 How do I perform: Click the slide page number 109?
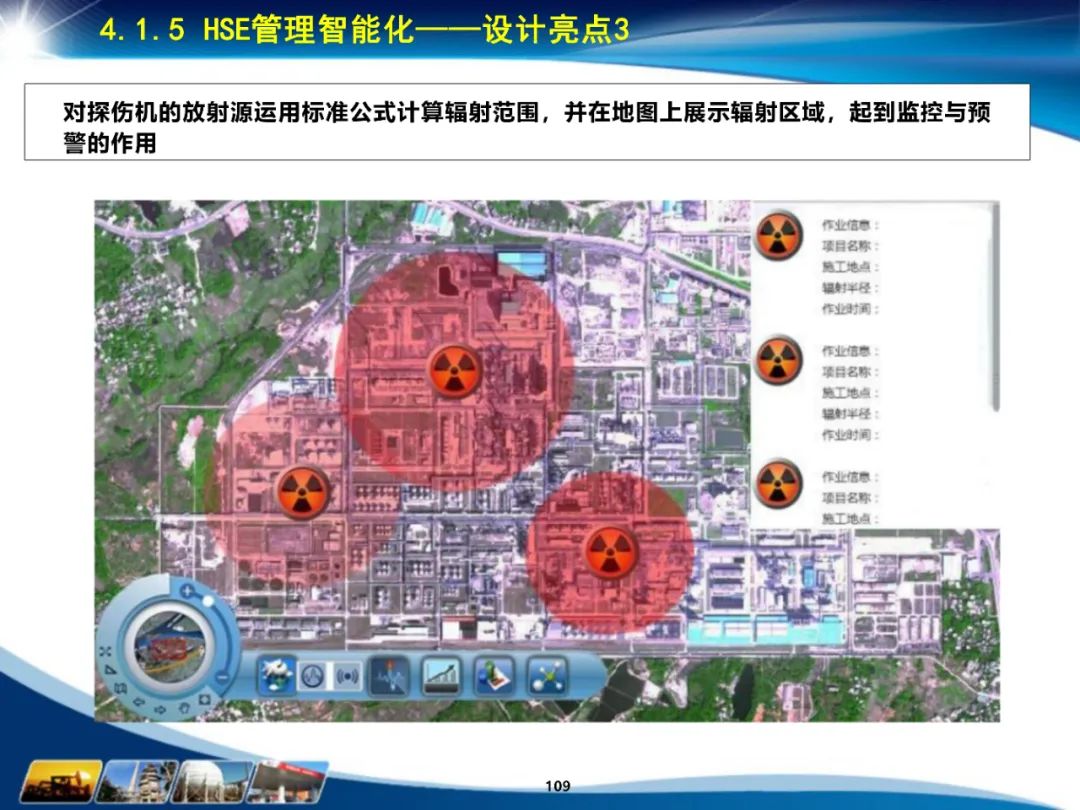coord(557,785)
